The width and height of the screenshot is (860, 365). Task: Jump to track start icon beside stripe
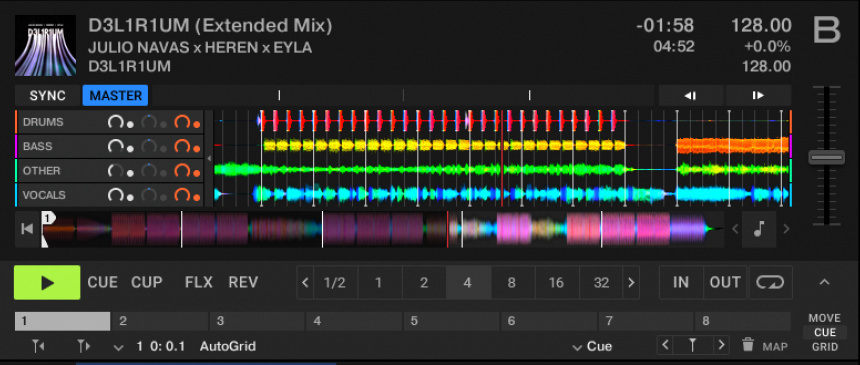point(27,229)
